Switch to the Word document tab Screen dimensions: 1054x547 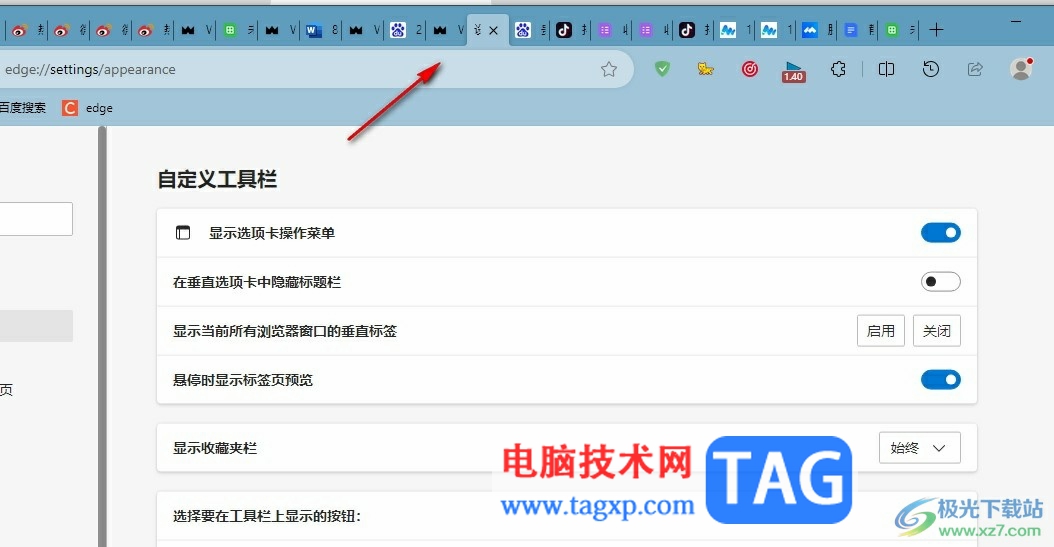point(322,30)
